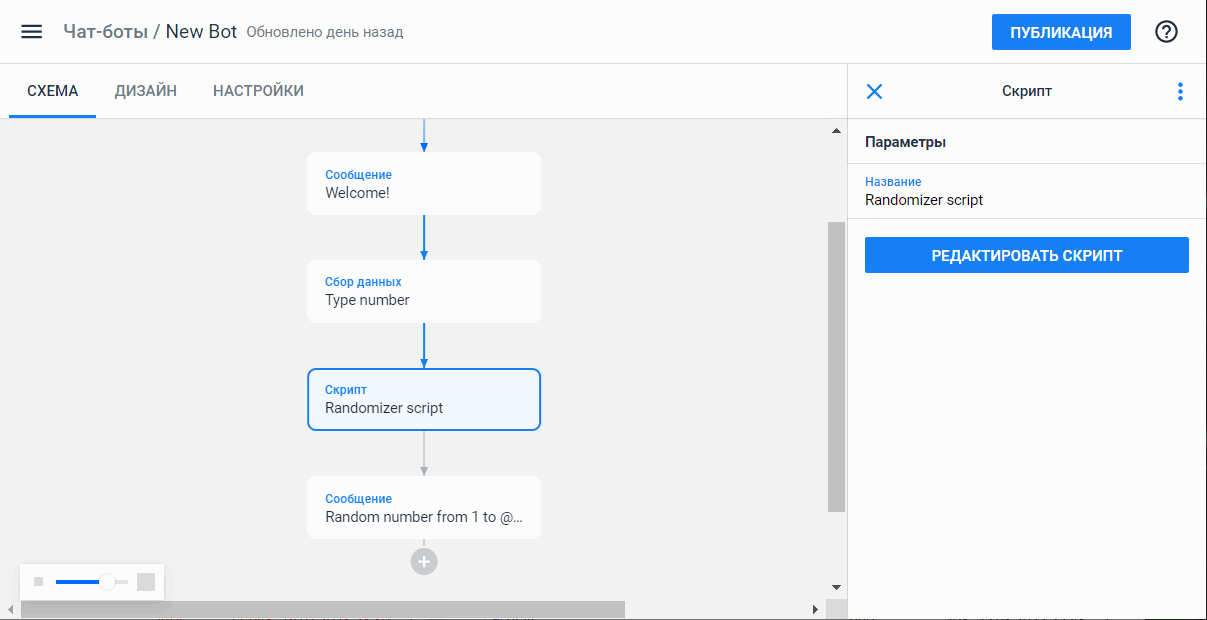Open the three-dot options menu in Скрипт panel
This screenshot has width=1207, height=620.
(x=1180, y=92)
